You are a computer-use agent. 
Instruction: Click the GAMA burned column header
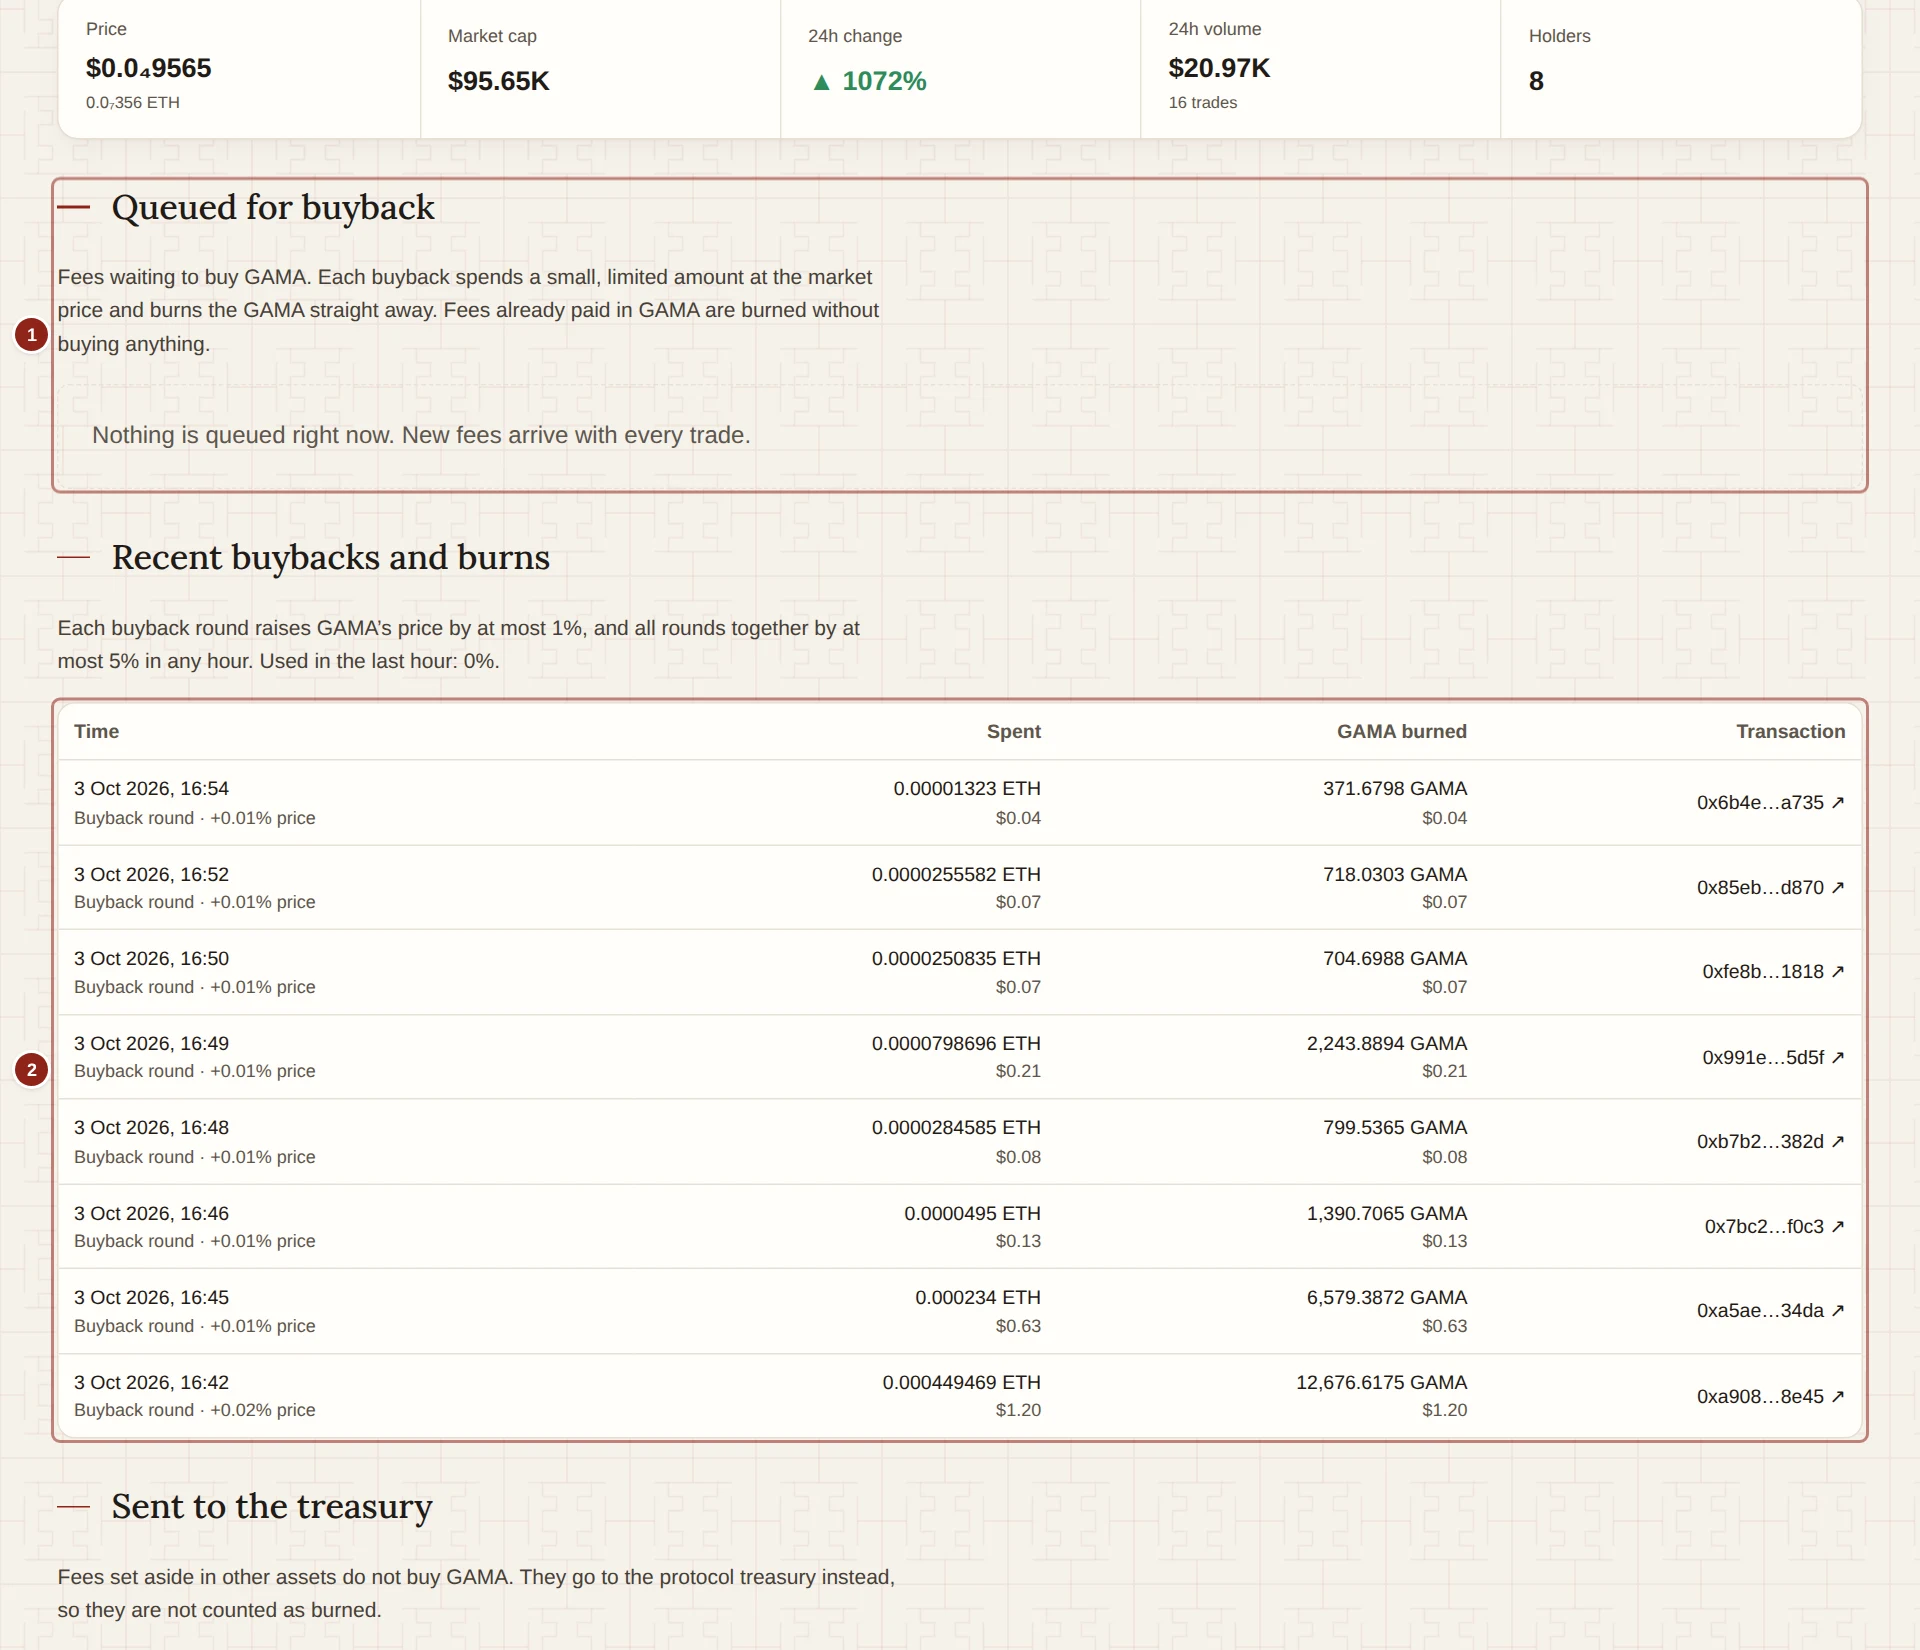pos(1401,731)
